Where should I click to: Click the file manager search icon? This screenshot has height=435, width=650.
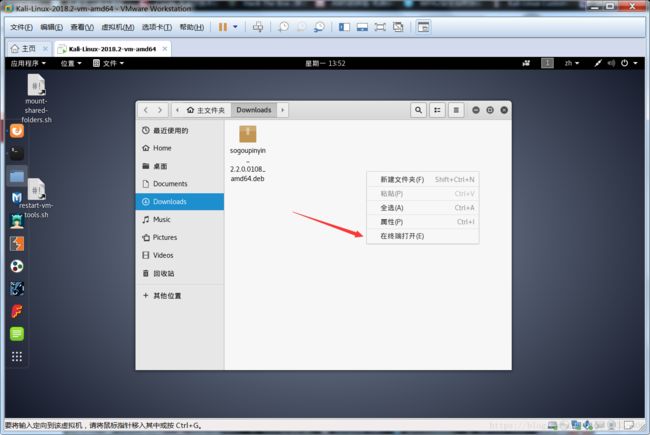click(x=418, y=110)
